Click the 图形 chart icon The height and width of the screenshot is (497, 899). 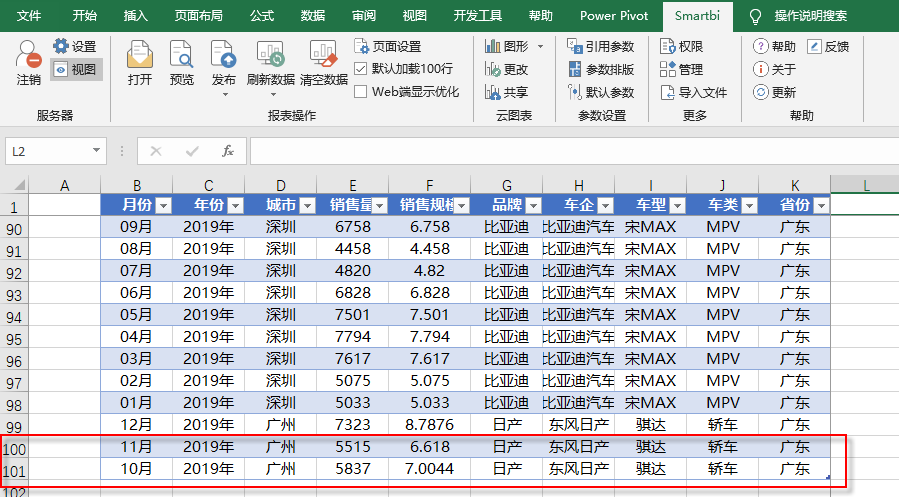pos(493,46)
